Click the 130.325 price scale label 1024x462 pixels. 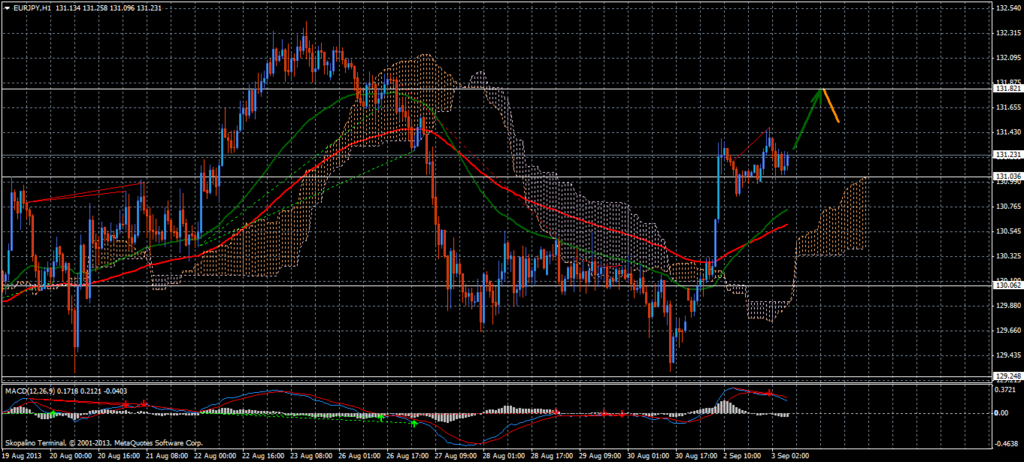click(1007, 256)
